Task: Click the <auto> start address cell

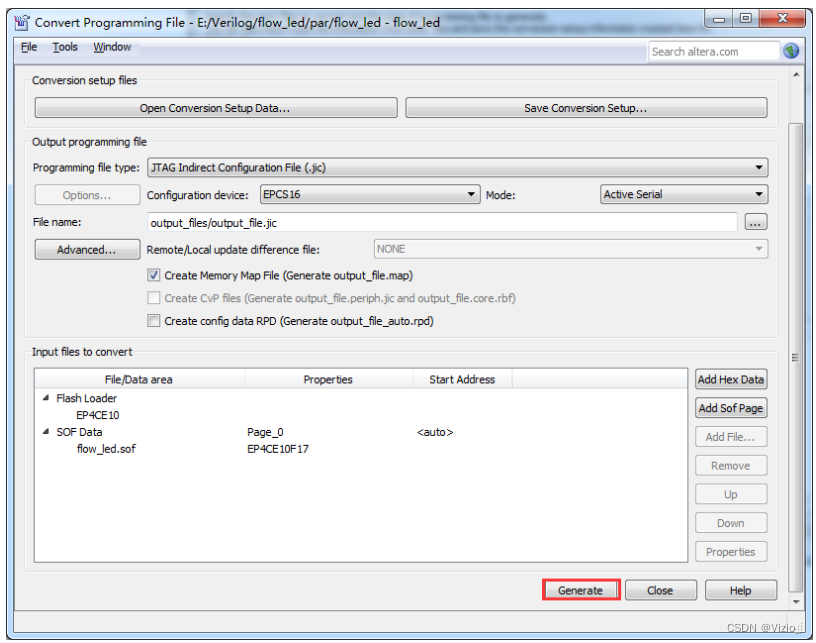Action: point(435,432)
